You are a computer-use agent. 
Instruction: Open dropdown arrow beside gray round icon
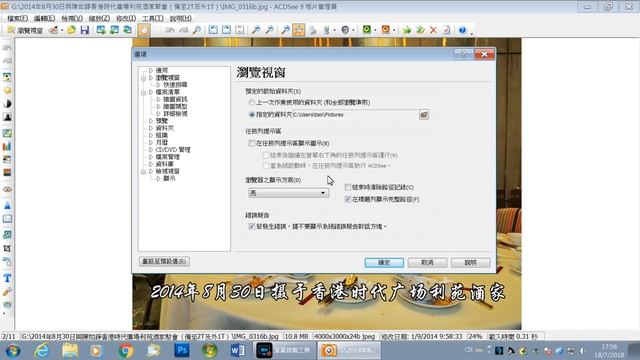[353, 30]
